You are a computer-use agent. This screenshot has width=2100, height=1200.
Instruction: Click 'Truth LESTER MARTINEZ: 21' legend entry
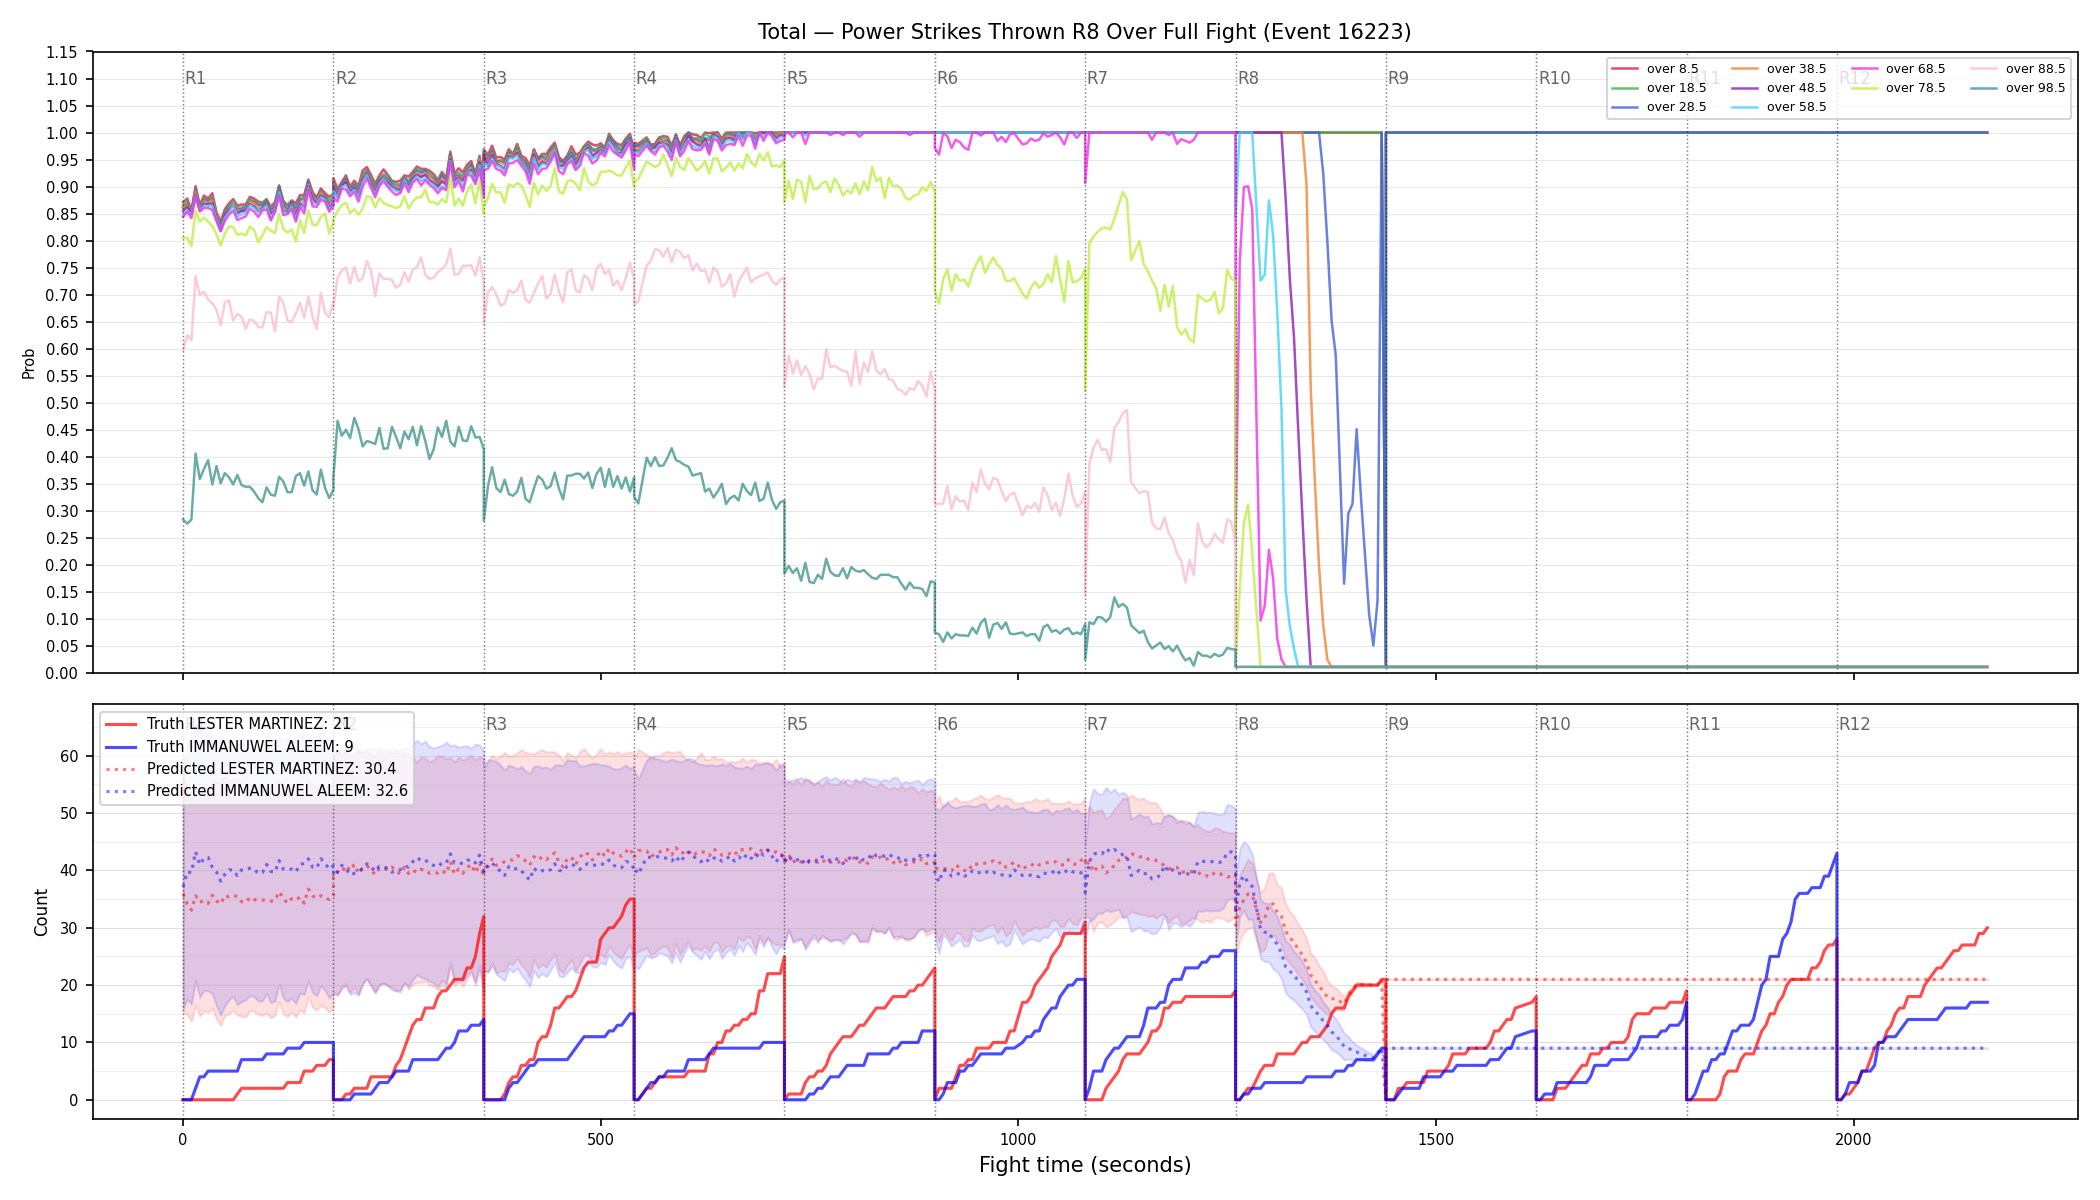(x=249, y=724)
